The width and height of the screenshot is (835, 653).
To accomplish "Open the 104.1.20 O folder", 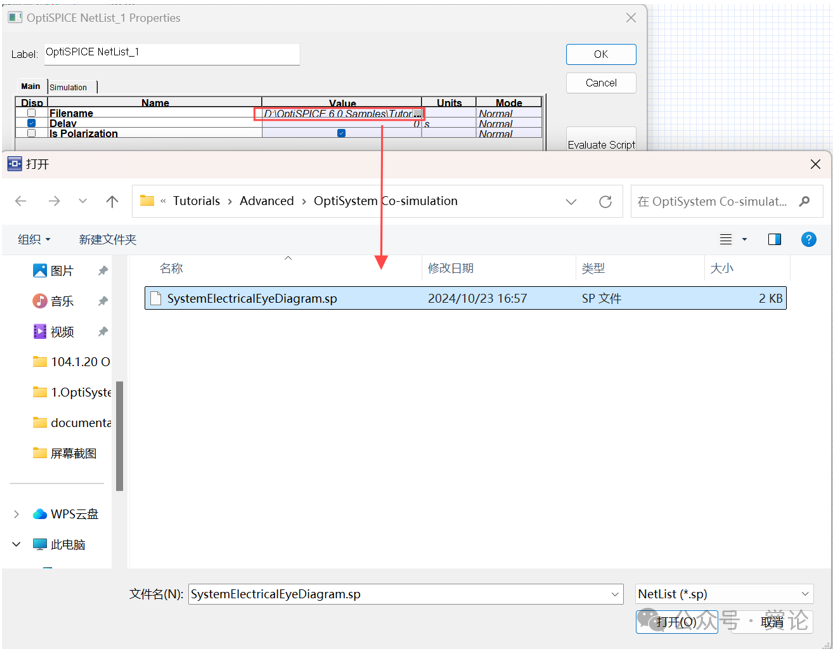I will (72, 362).
